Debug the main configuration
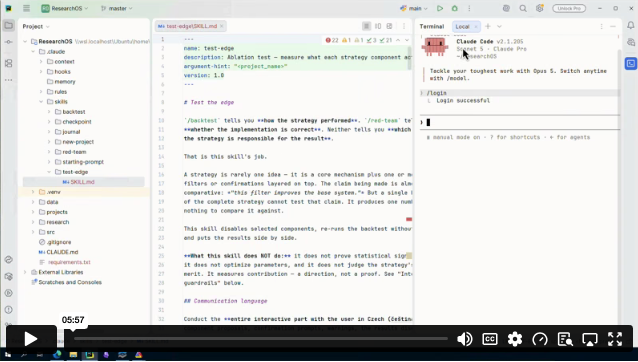The image size is (638, 362). [x=455, y=8]
